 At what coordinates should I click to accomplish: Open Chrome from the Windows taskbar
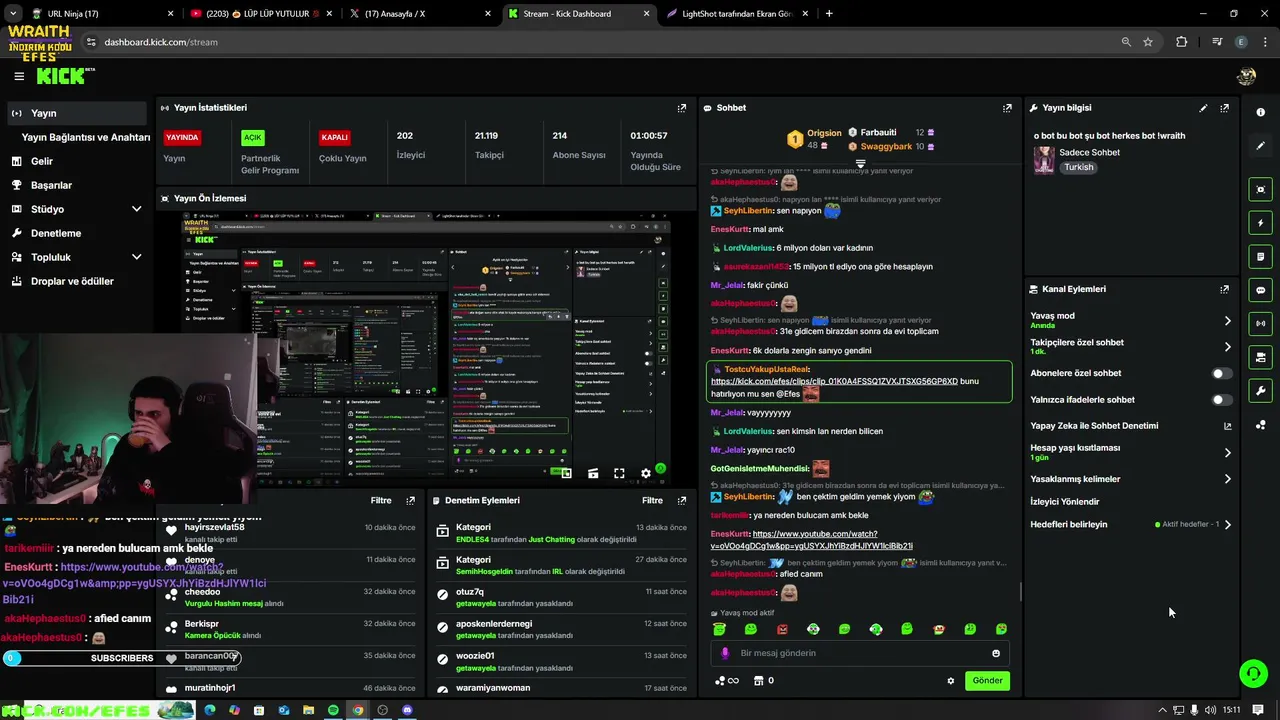pos(358,710)
